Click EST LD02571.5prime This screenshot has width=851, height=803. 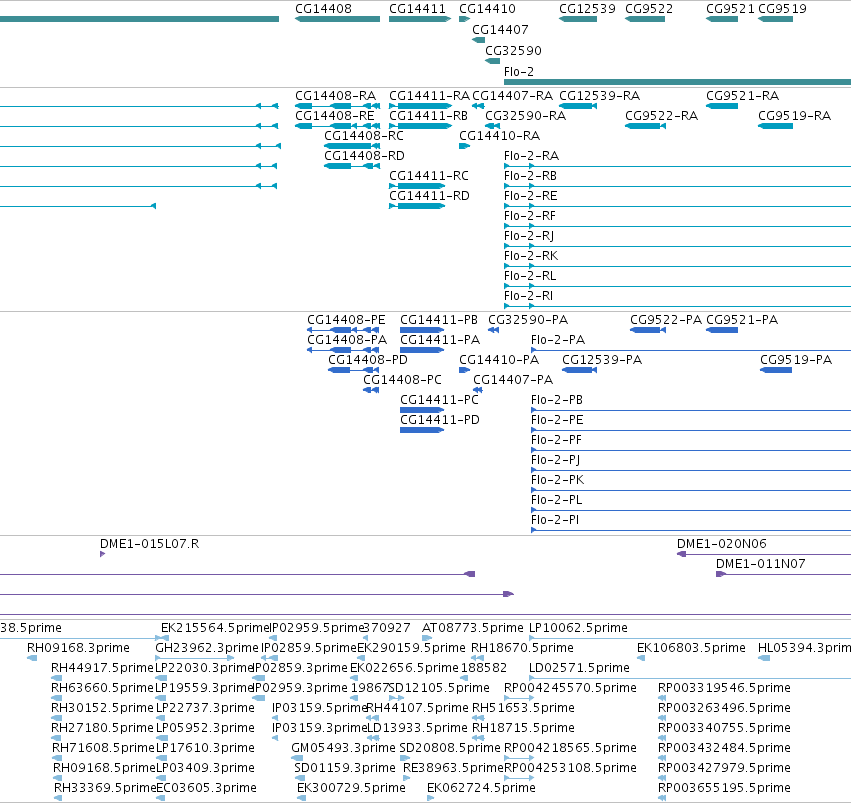point(579,668)
